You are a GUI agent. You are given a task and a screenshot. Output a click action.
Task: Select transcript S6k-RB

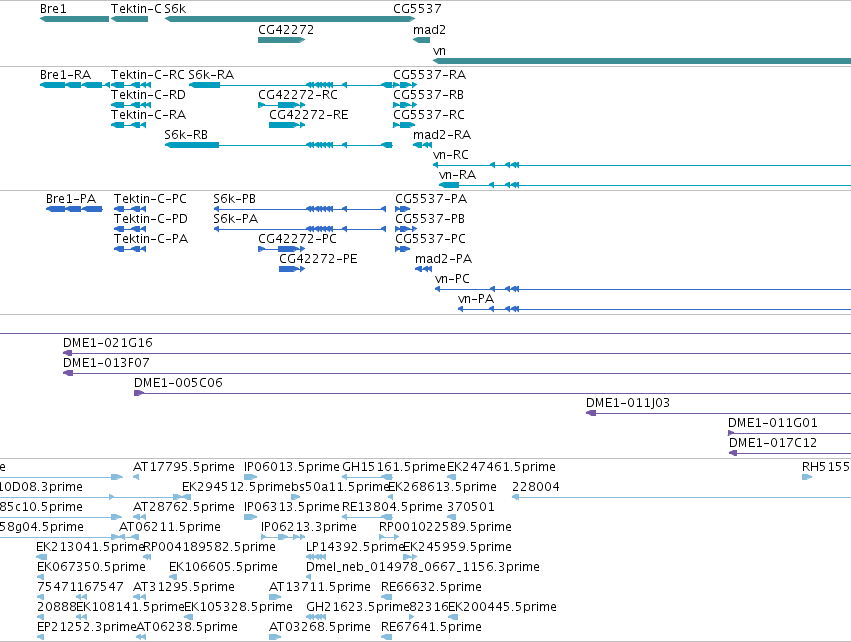click(278, 145)
